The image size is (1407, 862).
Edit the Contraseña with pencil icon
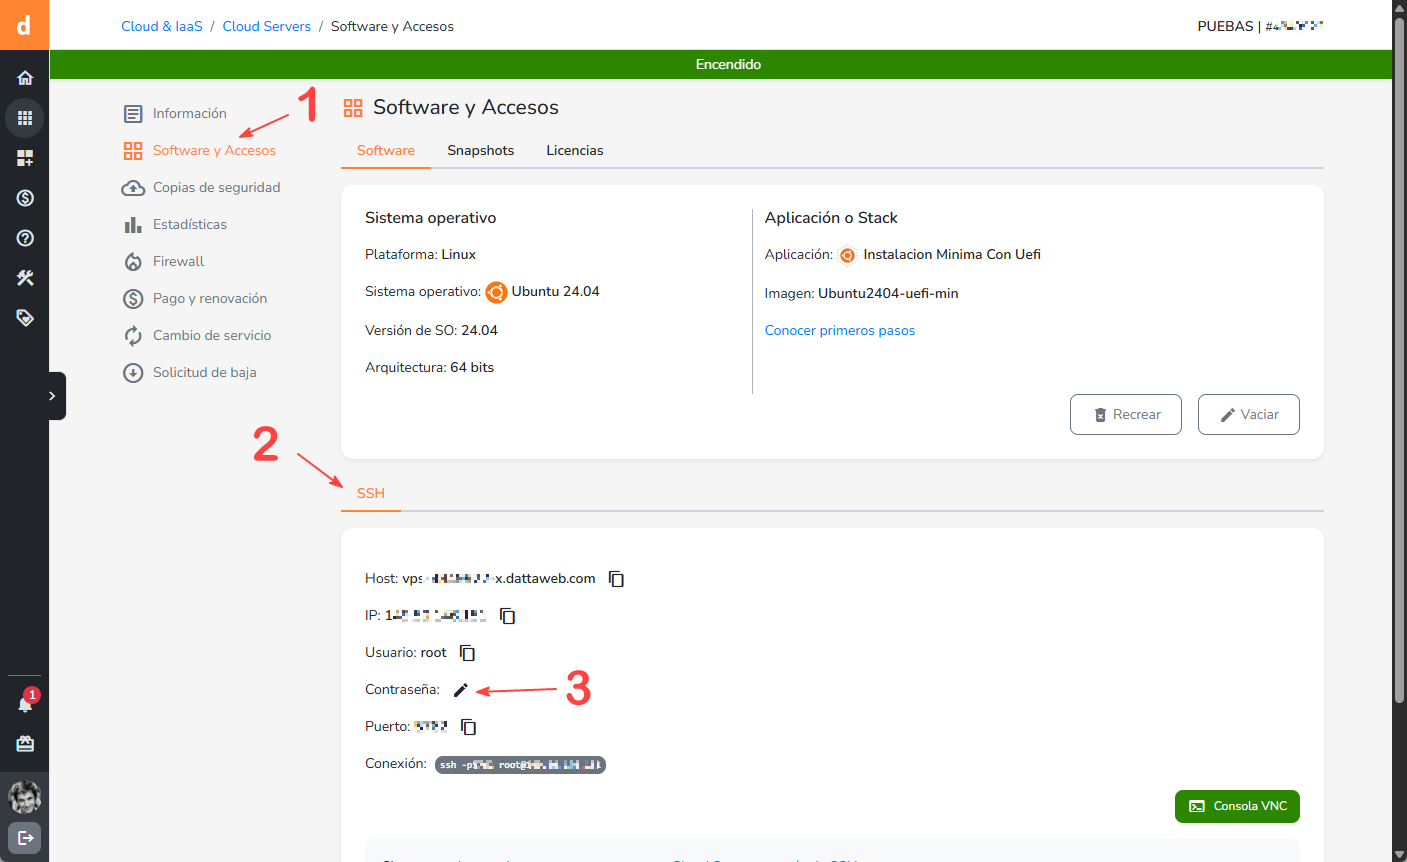tap(461, 690)
